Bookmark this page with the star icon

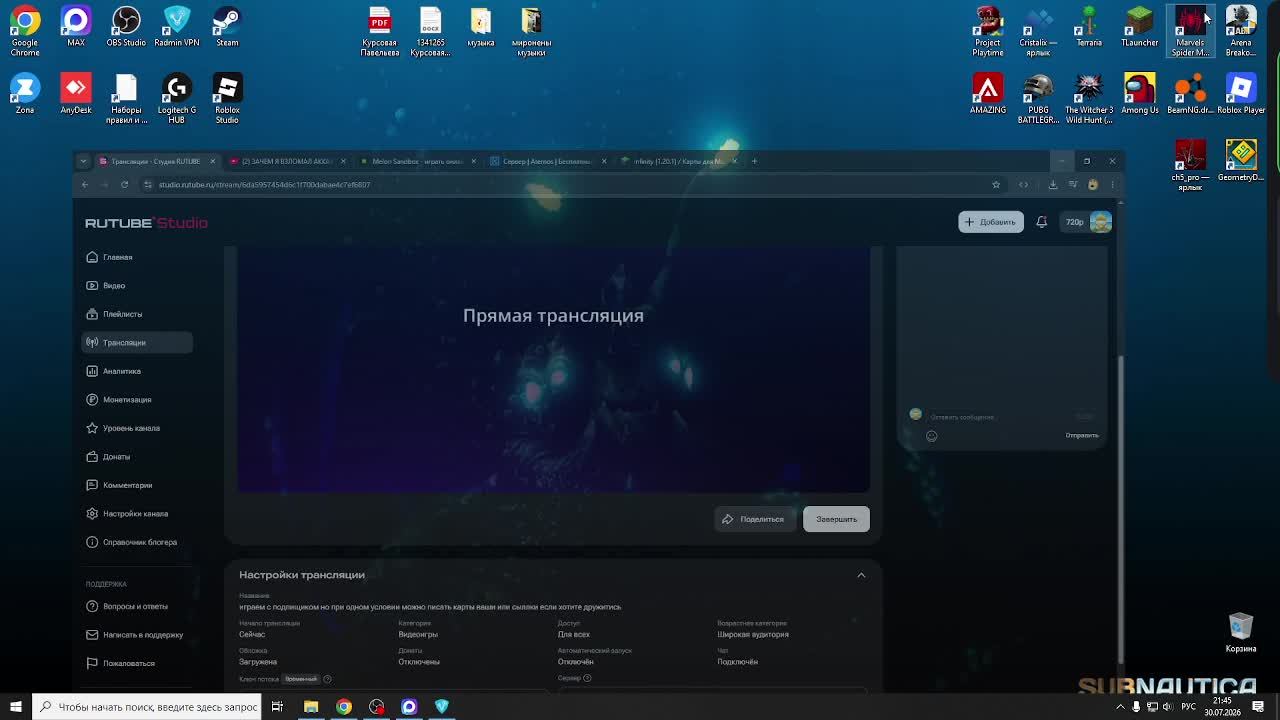coord(996,184)
